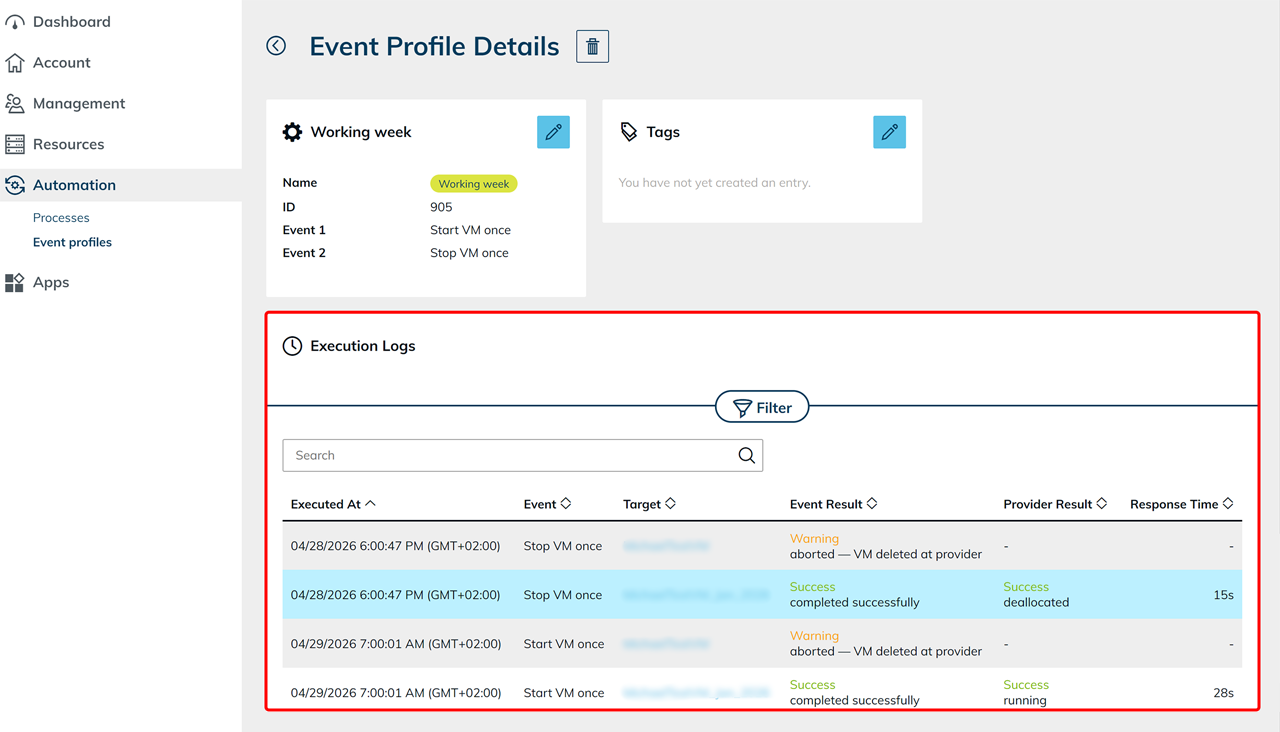Delete event profile with trash icon

point(592,46)
